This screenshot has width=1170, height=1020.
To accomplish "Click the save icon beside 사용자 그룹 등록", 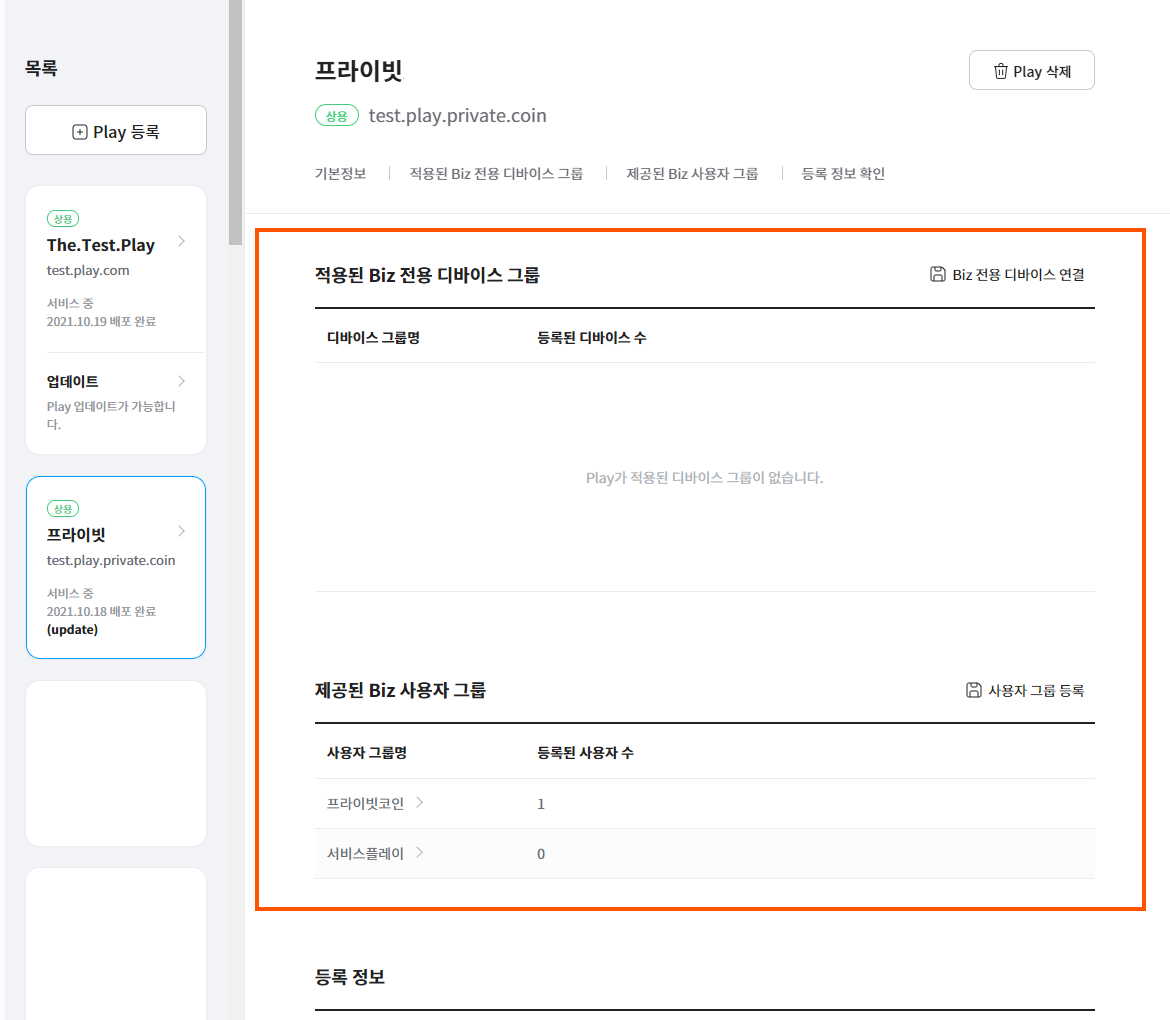I will (973, 690).
